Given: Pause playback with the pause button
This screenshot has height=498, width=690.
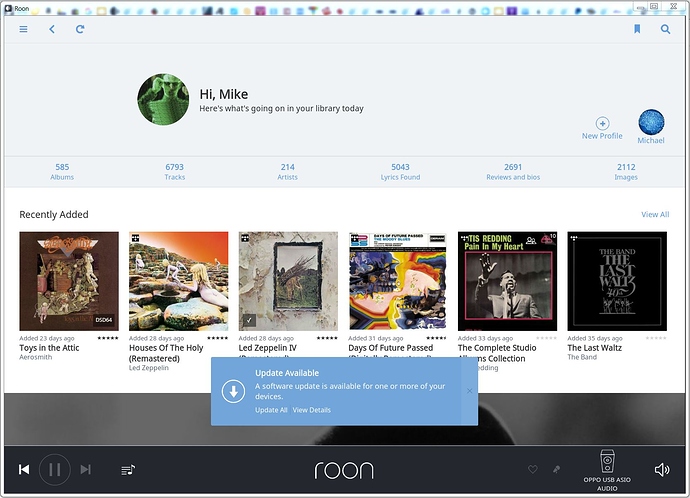Looking at the screenshot, I should point(55,469).
